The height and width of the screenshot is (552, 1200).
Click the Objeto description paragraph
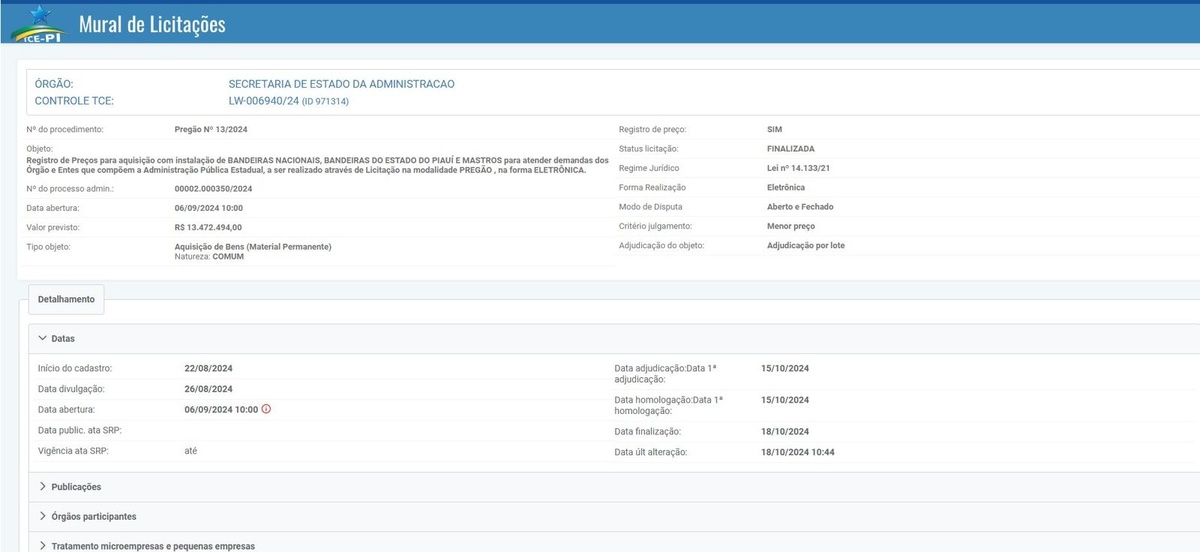coord(317,165)
